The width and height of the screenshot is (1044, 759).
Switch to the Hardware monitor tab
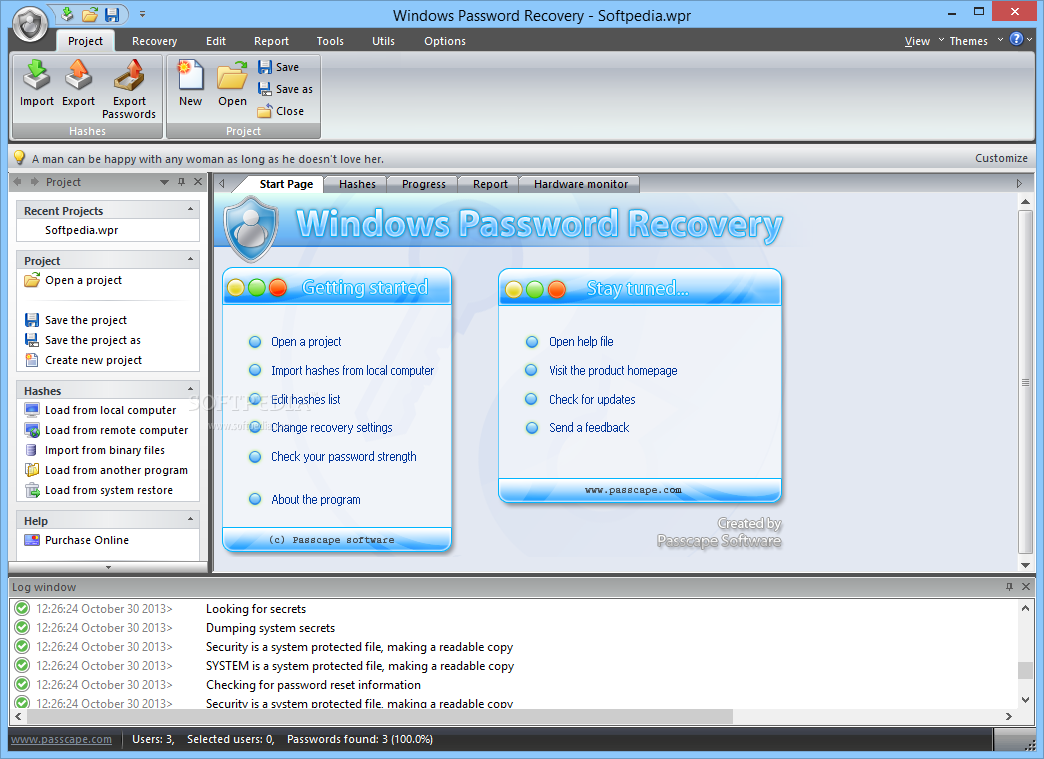click(581, 184)
